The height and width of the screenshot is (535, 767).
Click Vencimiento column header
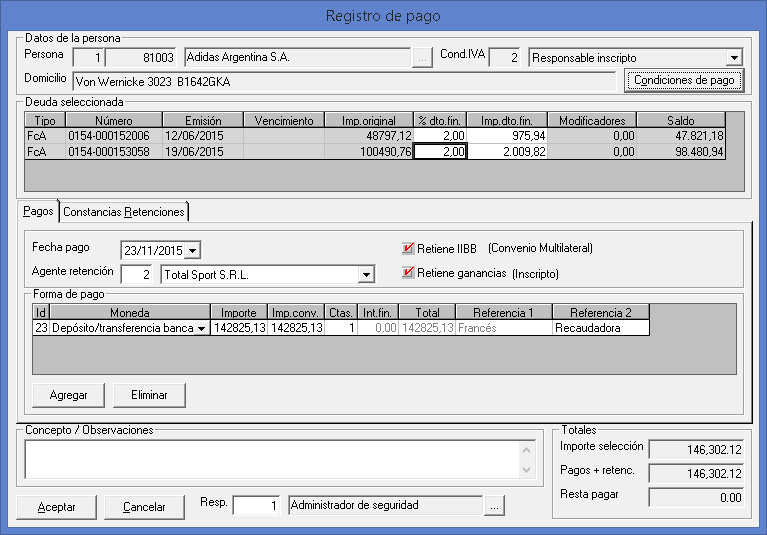[x=284, y=120]
